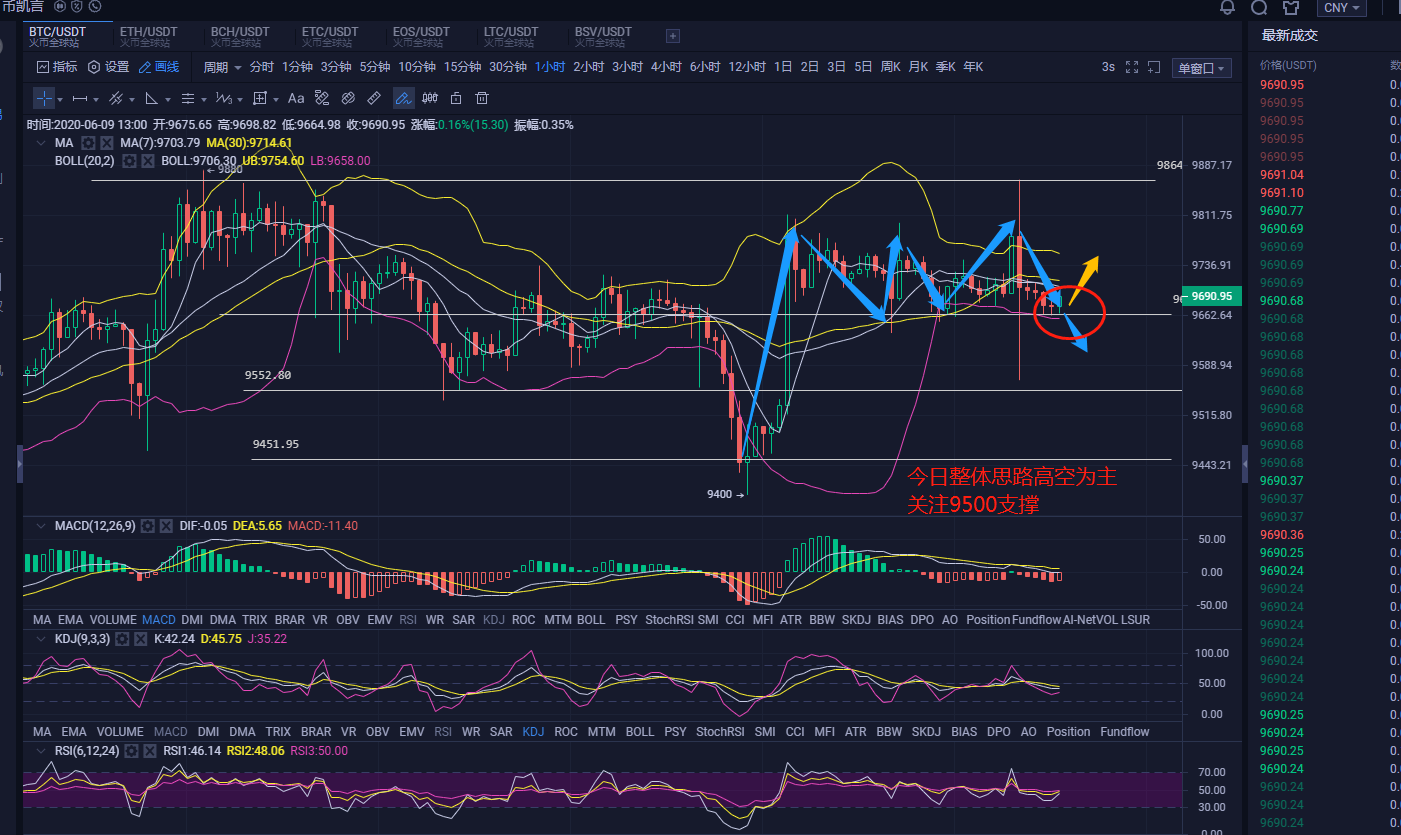Click the 3s refresh interval
1401x835 pixels.
click(x=1108, y=67)
